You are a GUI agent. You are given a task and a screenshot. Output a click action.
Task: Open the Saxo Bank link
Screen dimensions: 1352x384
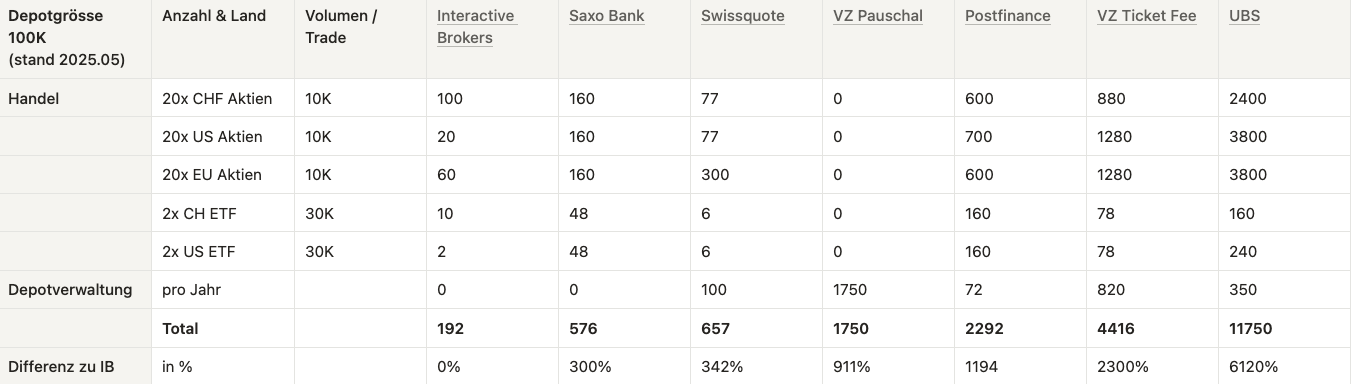click(x=607, y=16)
